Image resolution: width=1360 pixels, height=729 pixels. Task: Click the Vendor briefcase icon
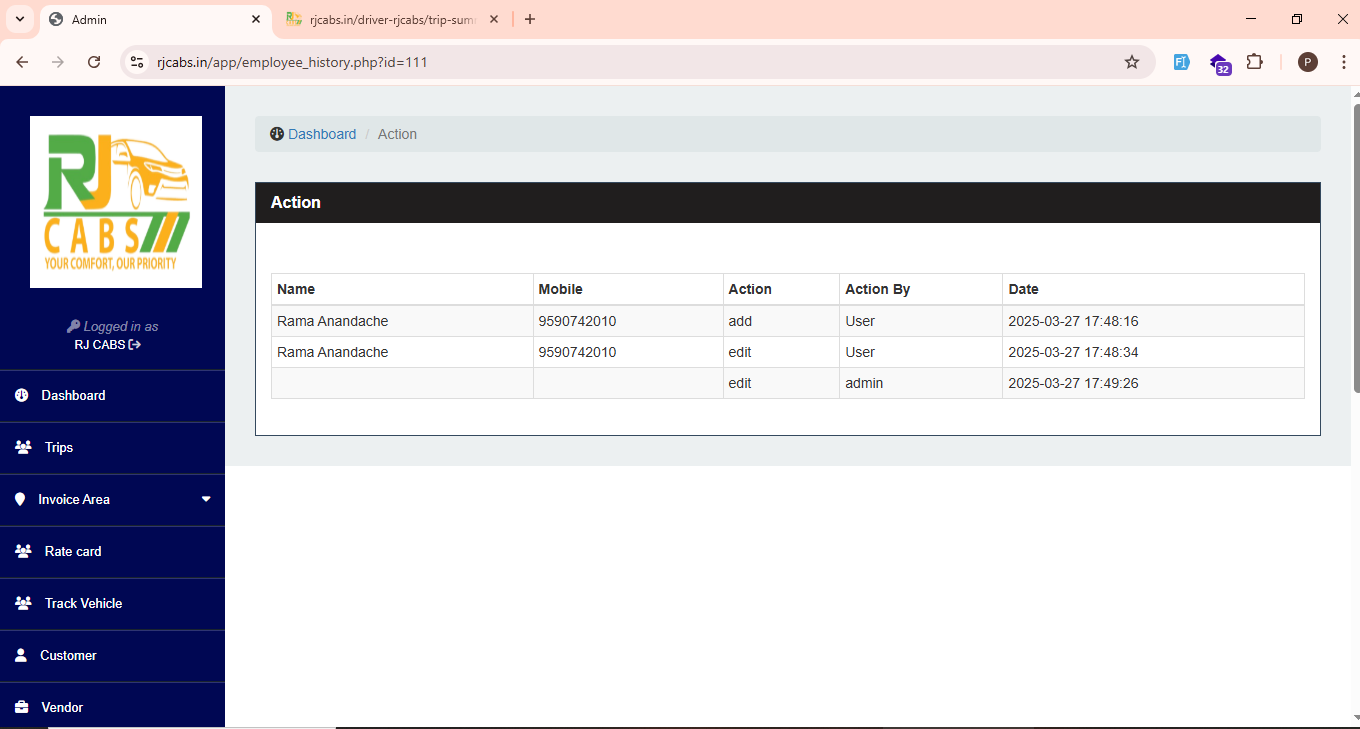coord(21,707)
